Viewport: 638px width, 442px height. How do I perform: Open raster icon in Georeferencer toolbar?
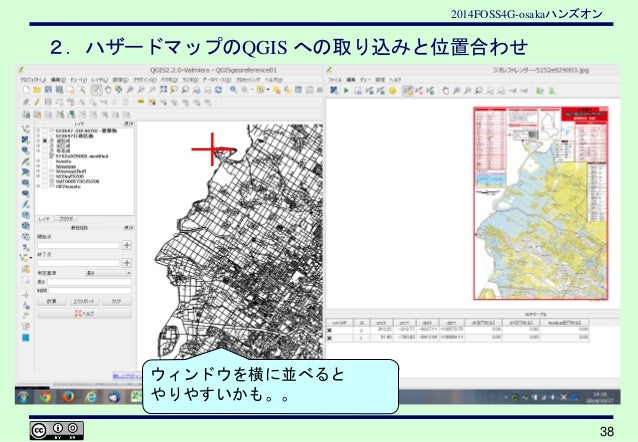pos(334,90)
